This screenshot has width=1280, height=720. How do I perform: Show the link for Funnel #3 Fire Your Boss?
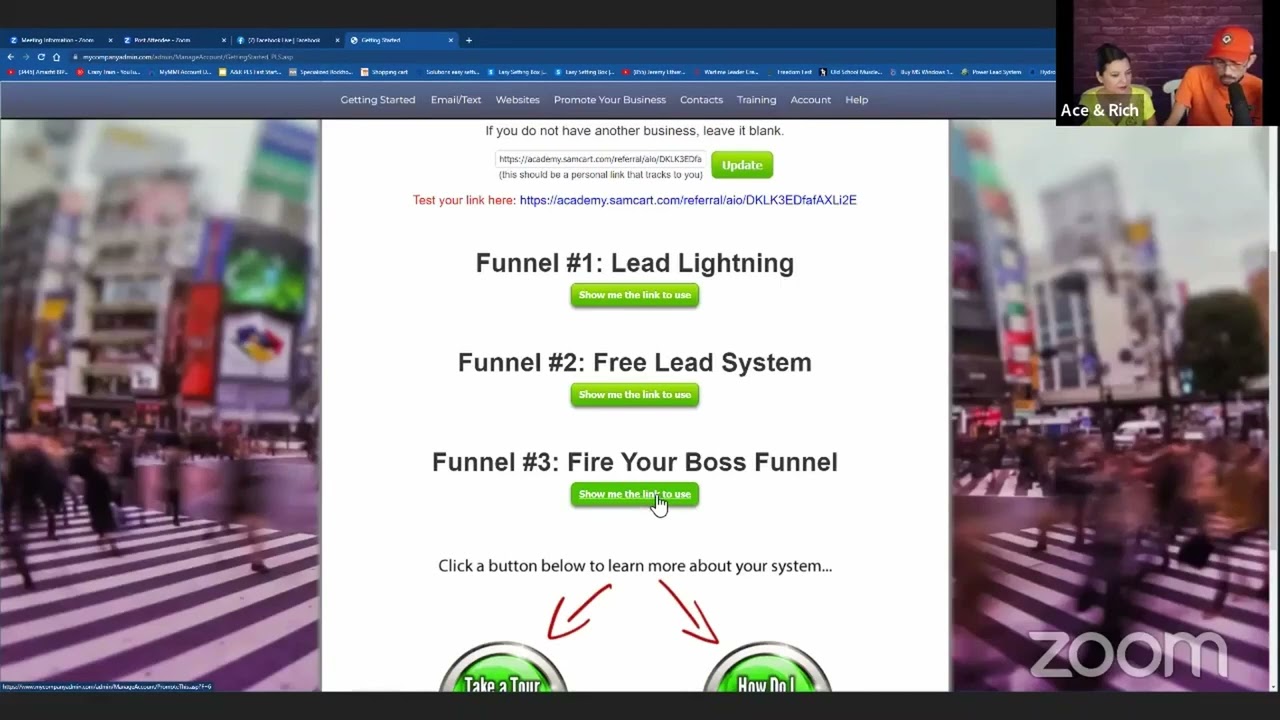(x=635, y=494)
